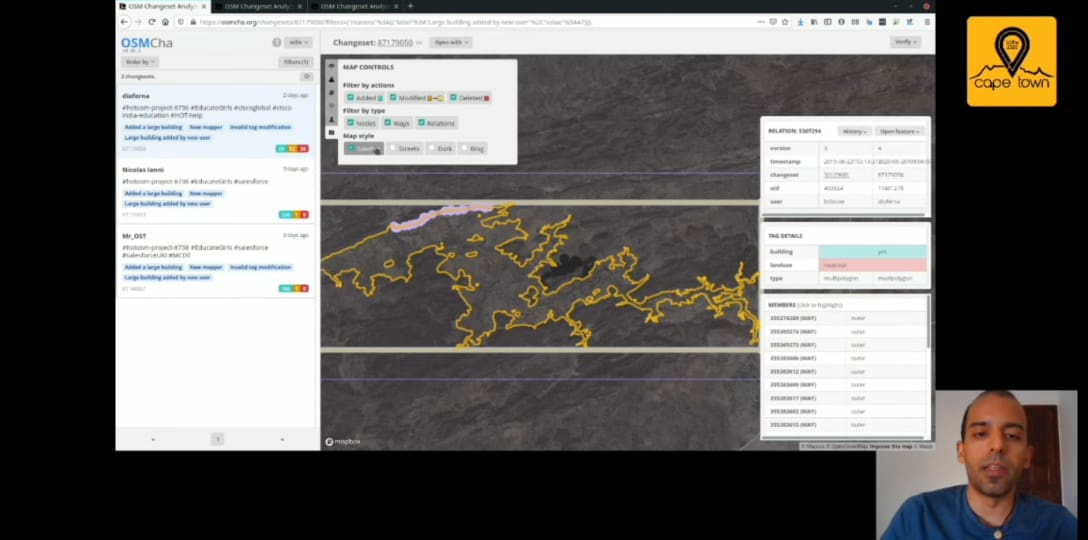This screenshot has height=540, width=1088.
Task: Click the site lock icon in the address bar
Action: pyautogui.click(x=193, y=22)
